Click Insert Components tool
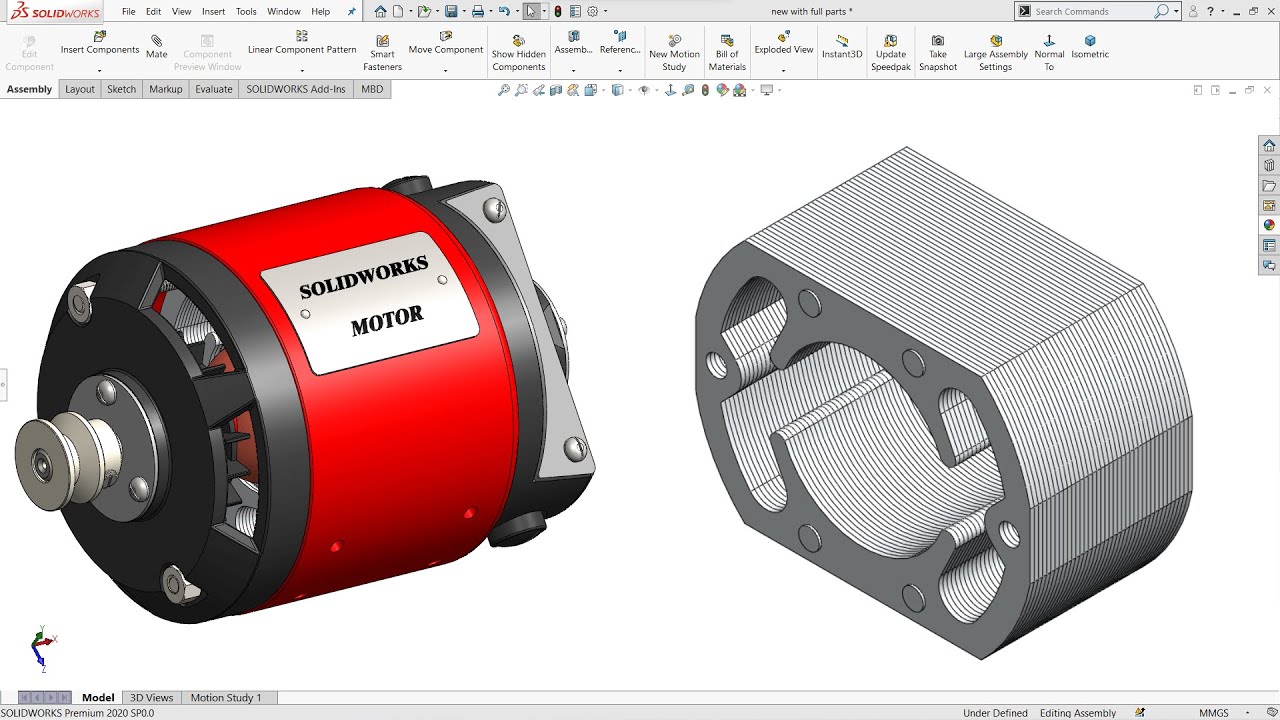The height and width of the screenshot is (720, 1280). 100,43
